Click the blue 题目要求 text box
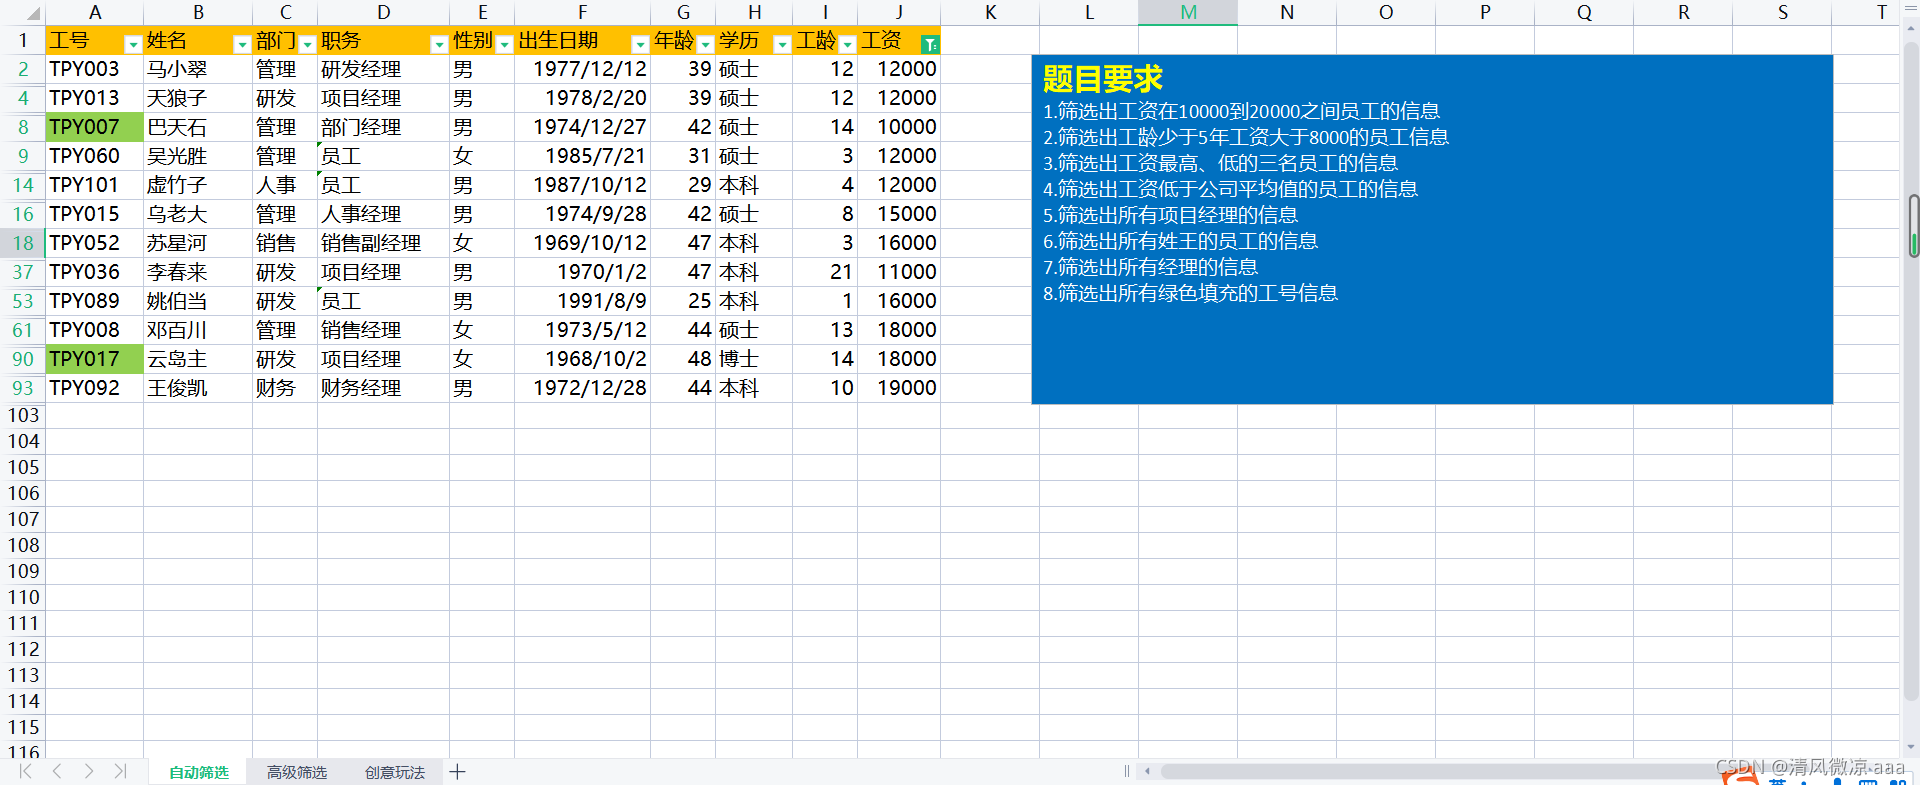Screen dimensions: 1920x785 click(1432, 229)
